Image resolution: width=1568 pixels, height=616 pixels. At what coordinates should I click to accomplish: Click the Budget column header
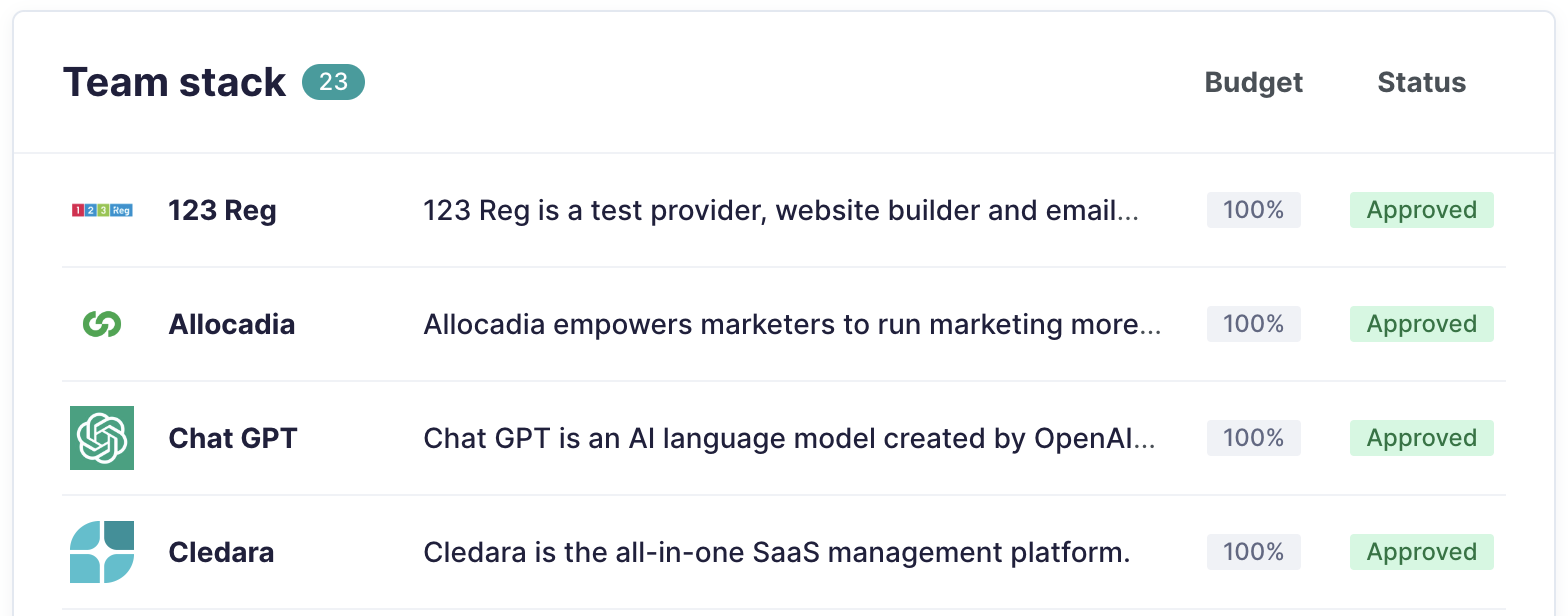click(x=1254, y=82)
